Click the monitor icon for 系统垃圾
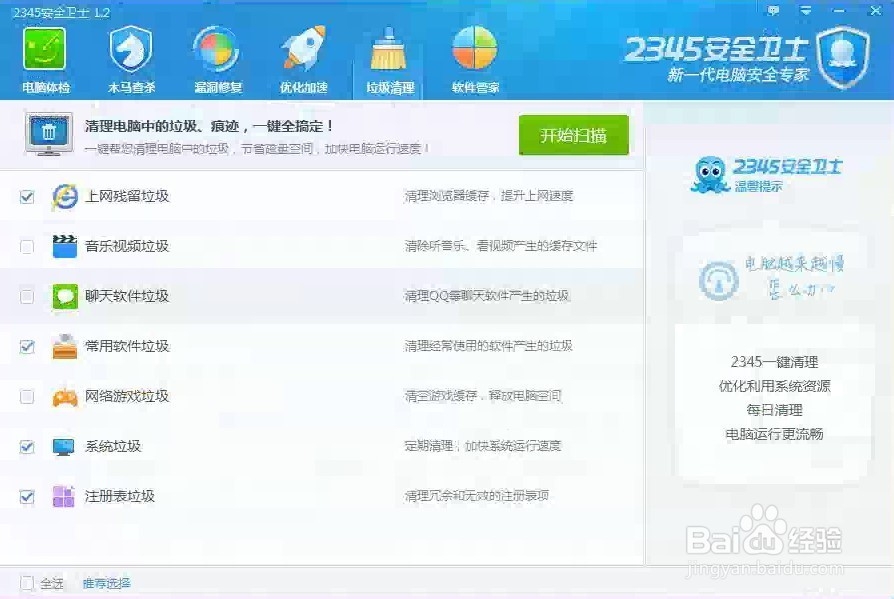Viewport: 894px width, 599px height. (63, 446)
